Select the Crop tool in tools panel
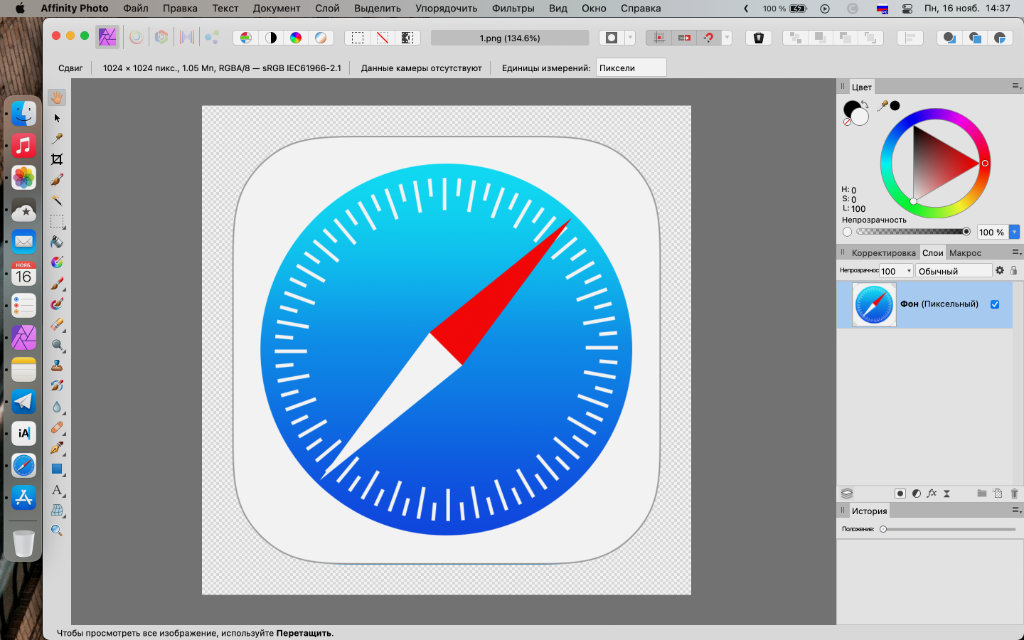The image size is (1024, 640). coord(57,159)
